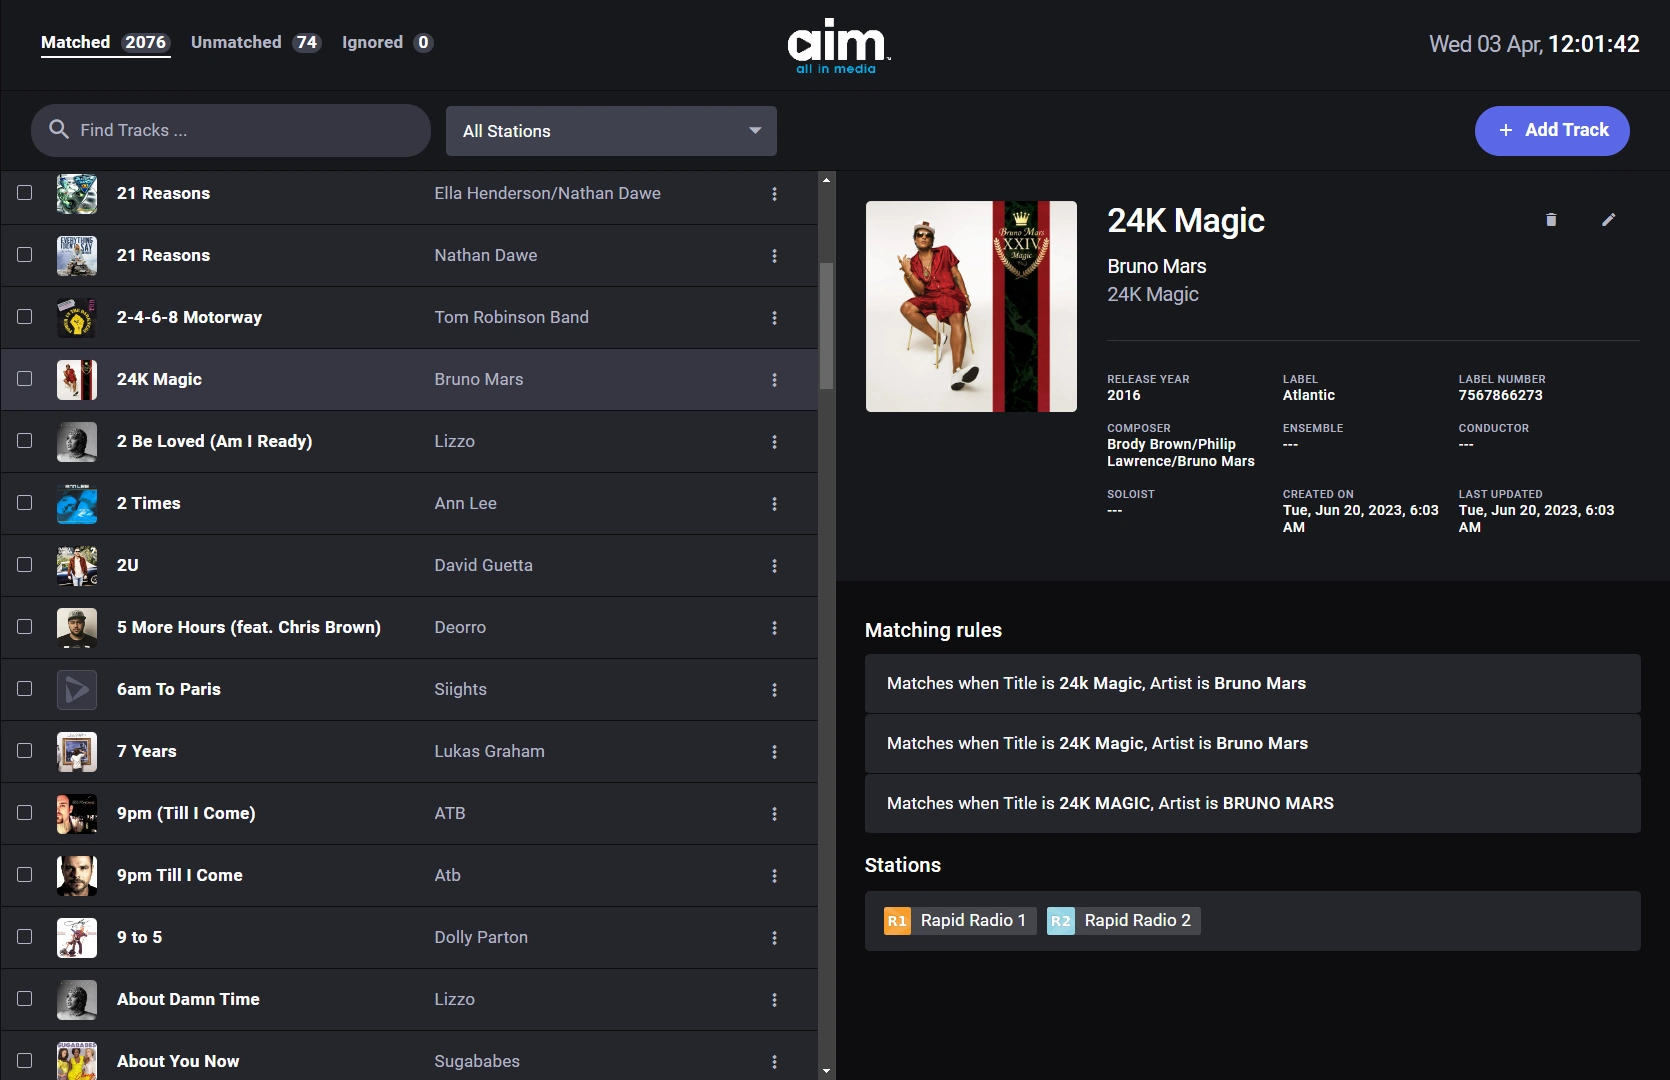Tick the checkbox for 21 Reasons by Nathan Dawe
Viewport: 1670px width, 1080px height.
click(x=25, y=255)
